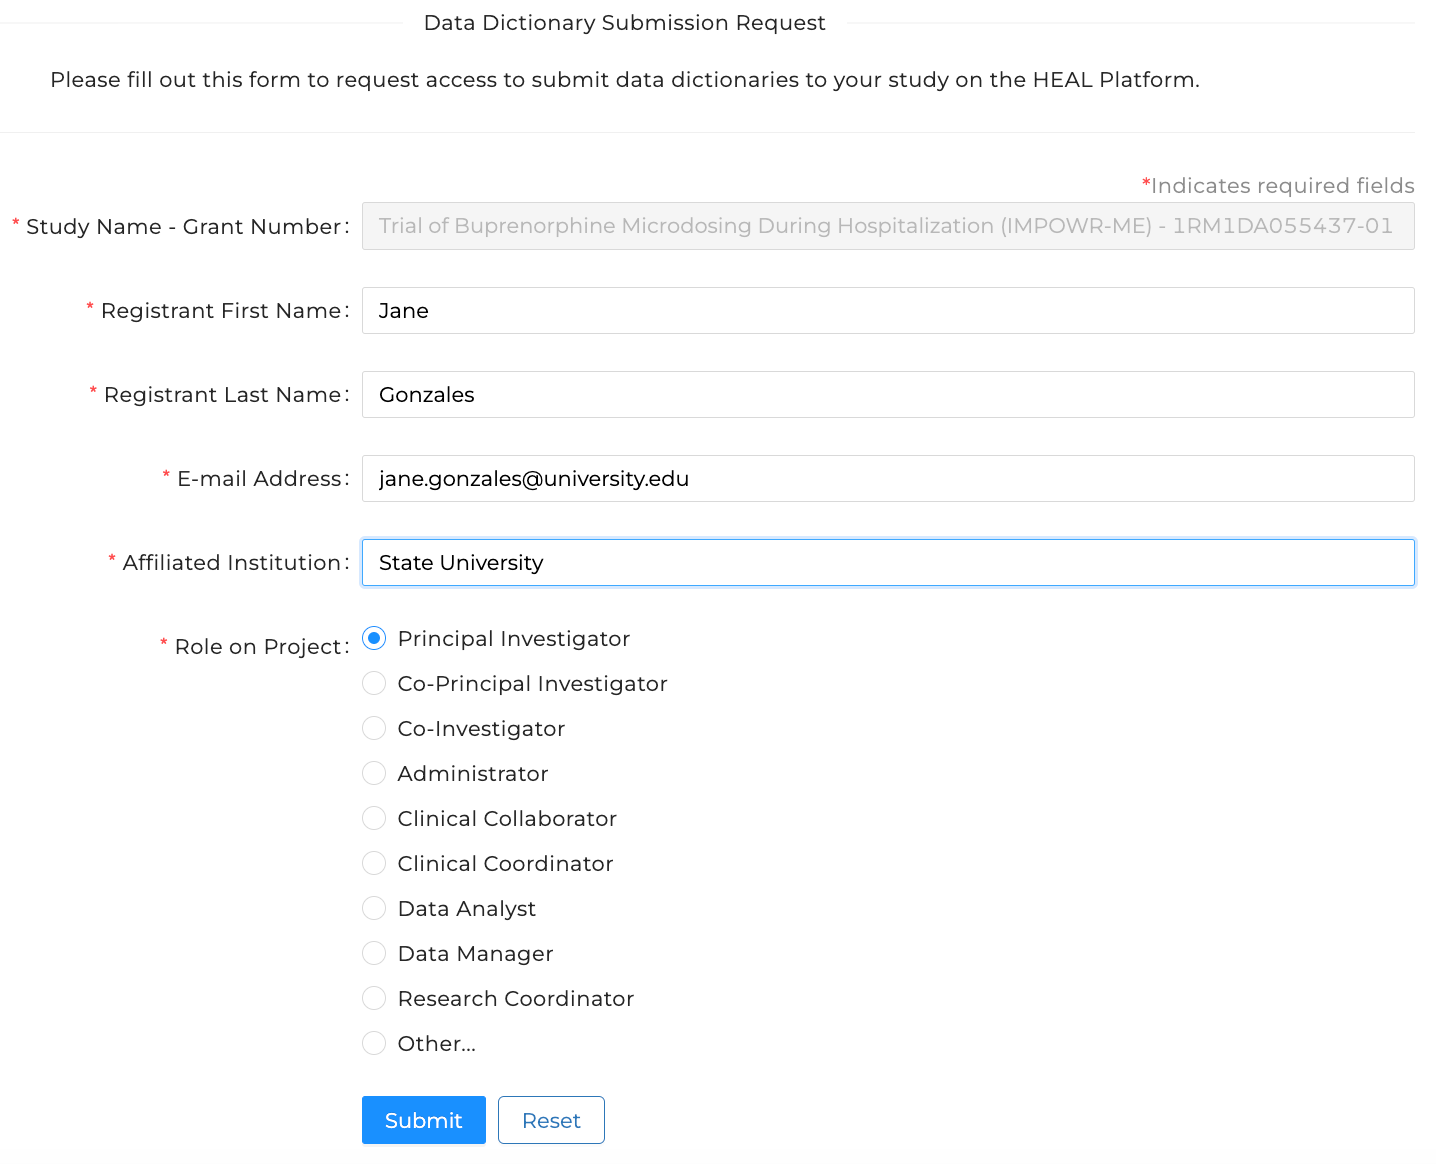Select Clinical Collaborator role

click(374, 818)
